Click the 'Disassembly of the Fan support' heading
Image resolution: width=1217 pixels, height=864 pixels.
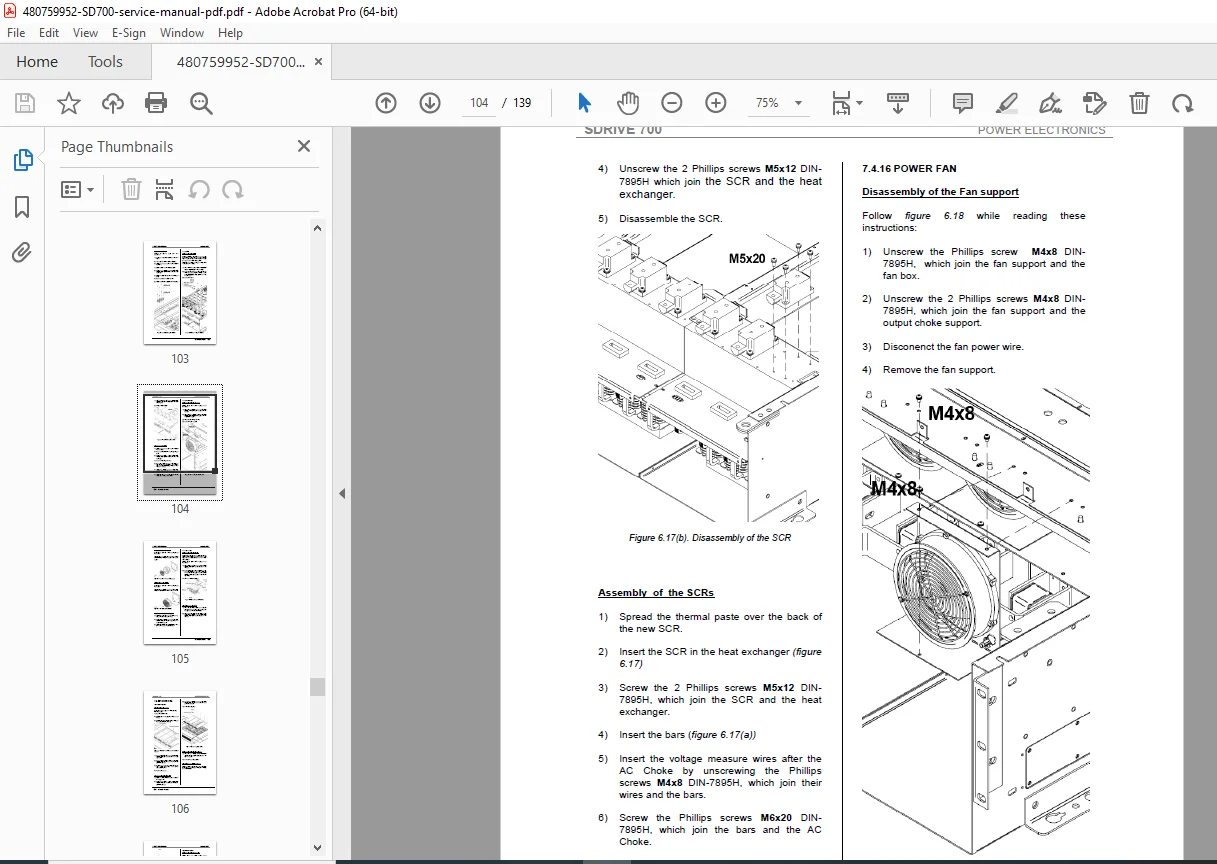[940, 192]
